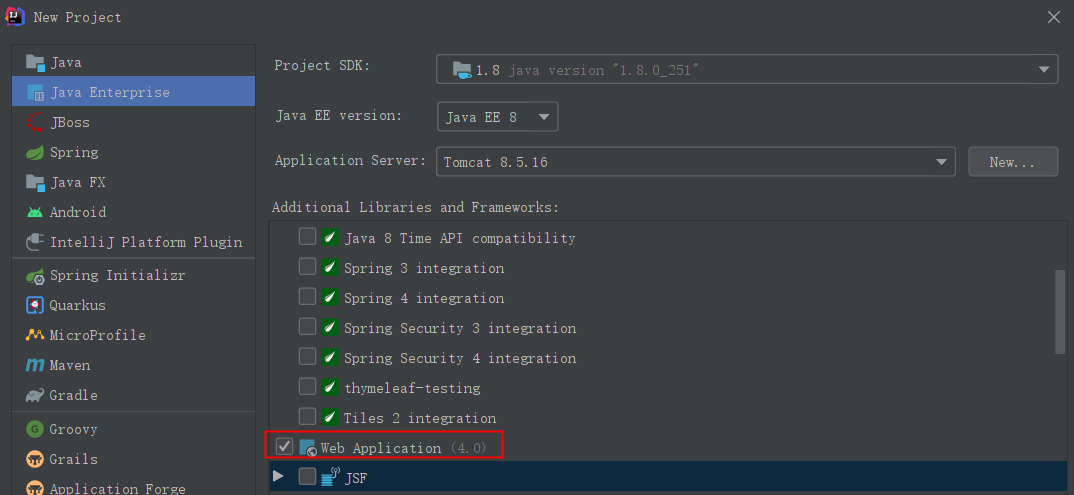Enable the JSF checkbox
This screenshot has width=1074, height=495.
[x=308, y=476]
